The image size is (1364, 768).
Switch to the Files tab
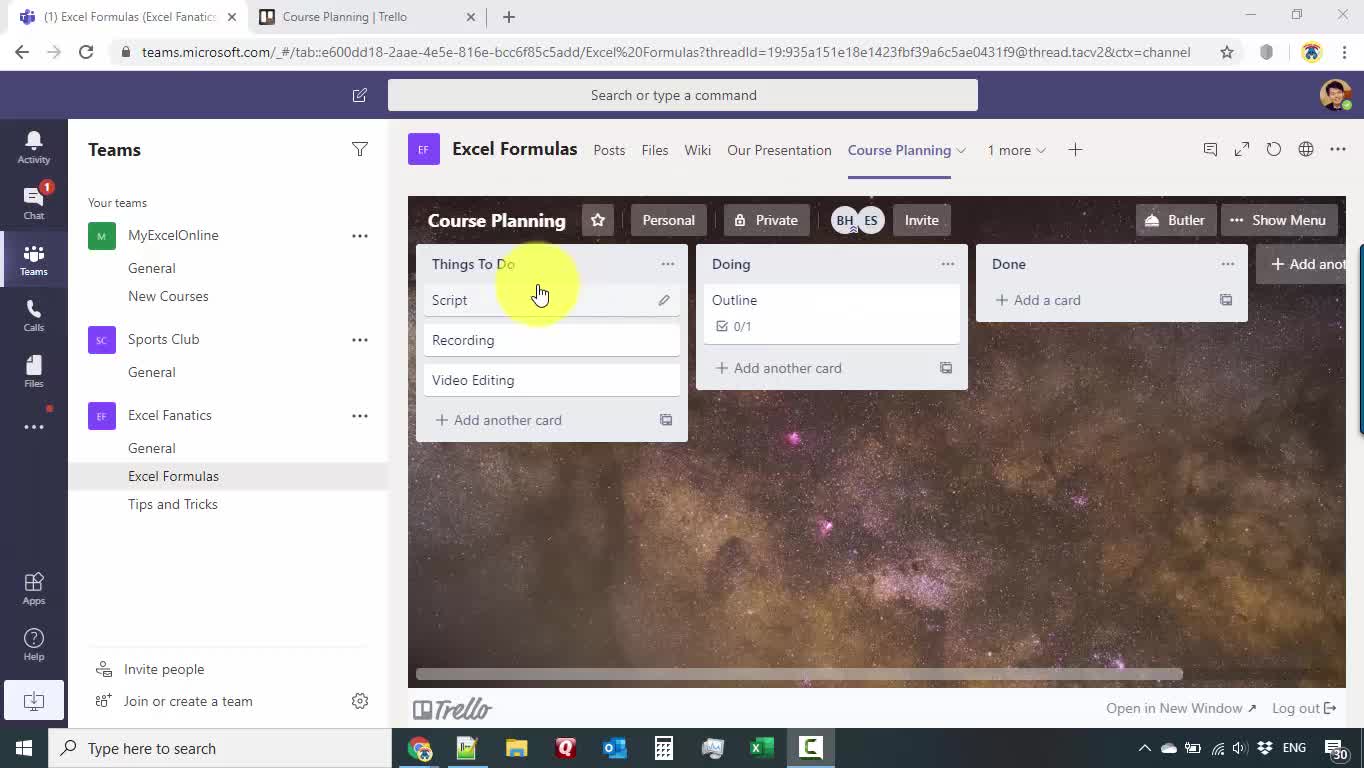(x=655, y=150)
